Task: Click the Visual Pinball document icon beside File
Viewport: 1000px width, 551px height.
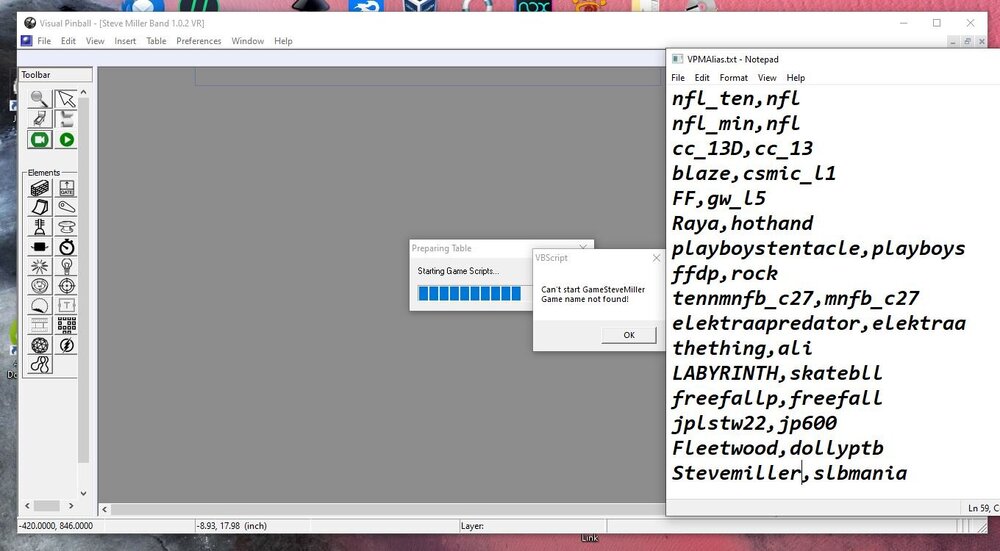Action: tap(26, 41)
